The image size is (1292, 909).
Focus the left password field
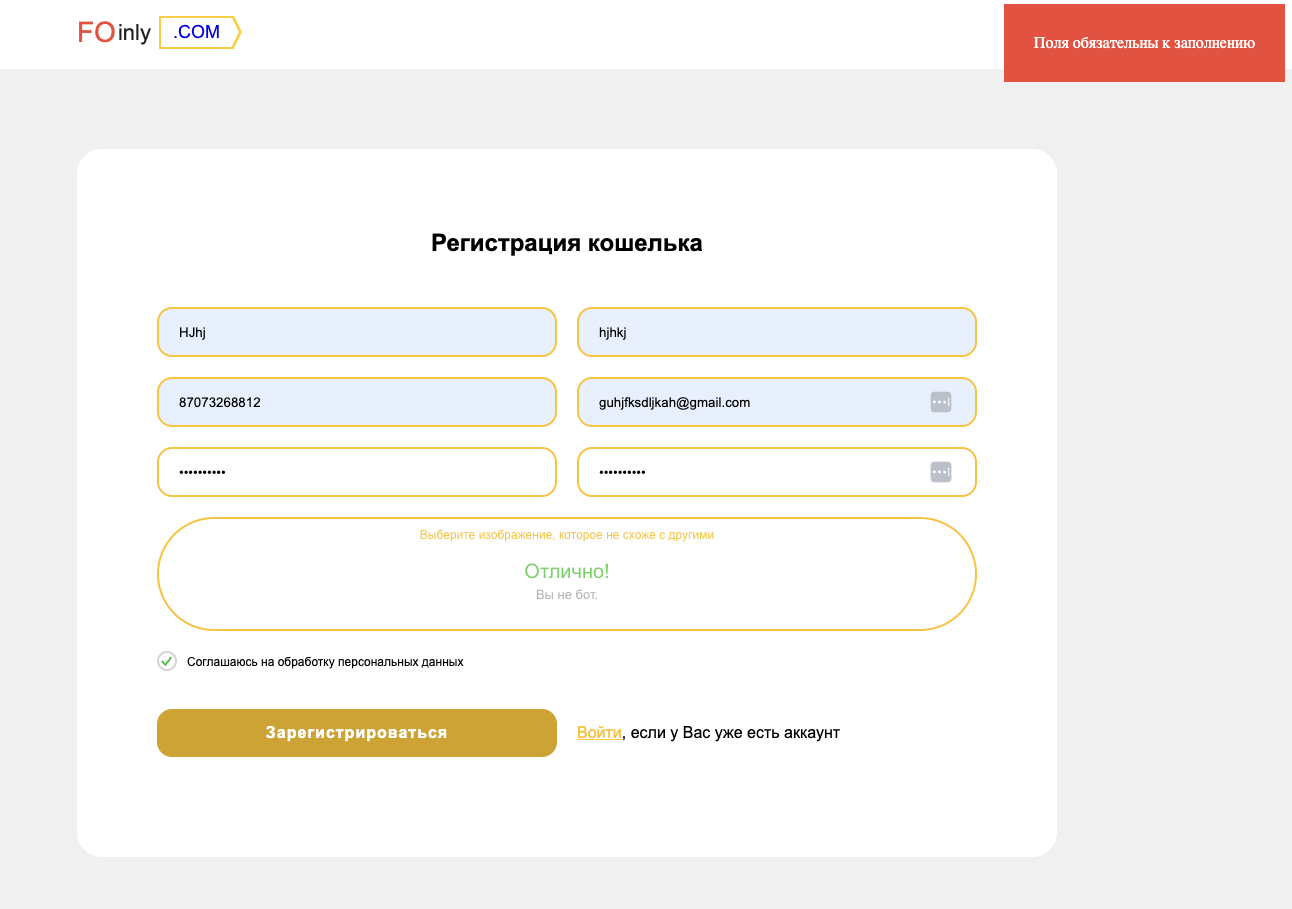[356, 472]
